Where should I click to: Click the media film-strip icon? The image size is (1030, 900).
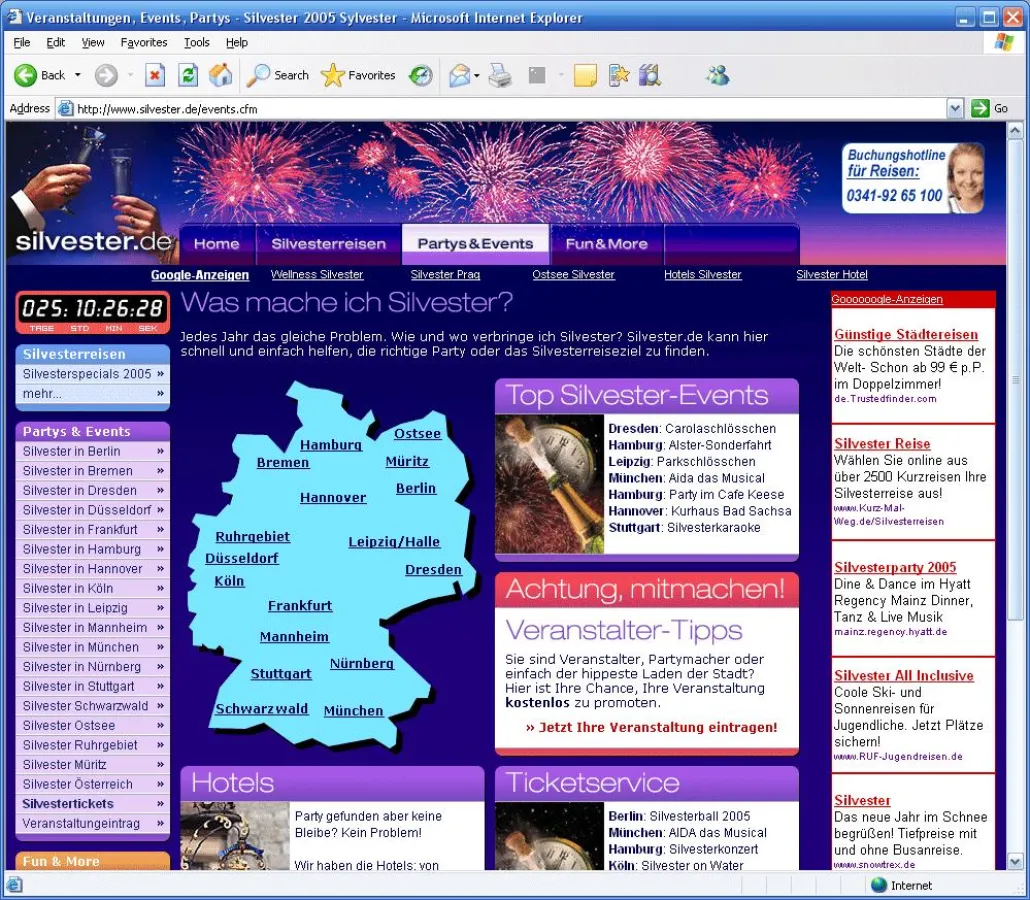[649, 76]
